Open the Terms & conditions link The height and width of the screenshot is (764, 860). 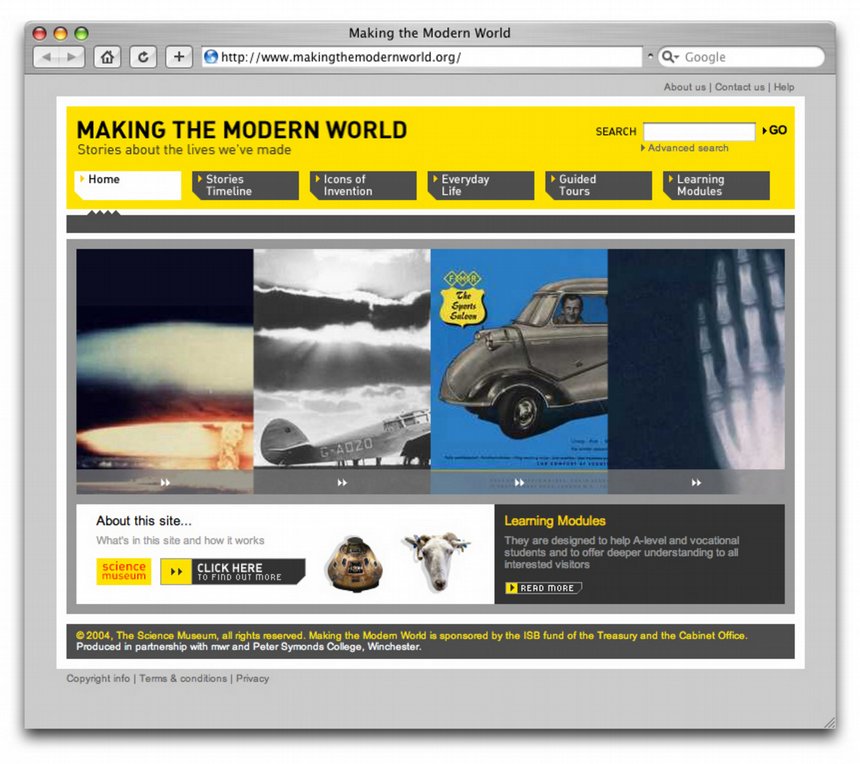tap(183, 678)
